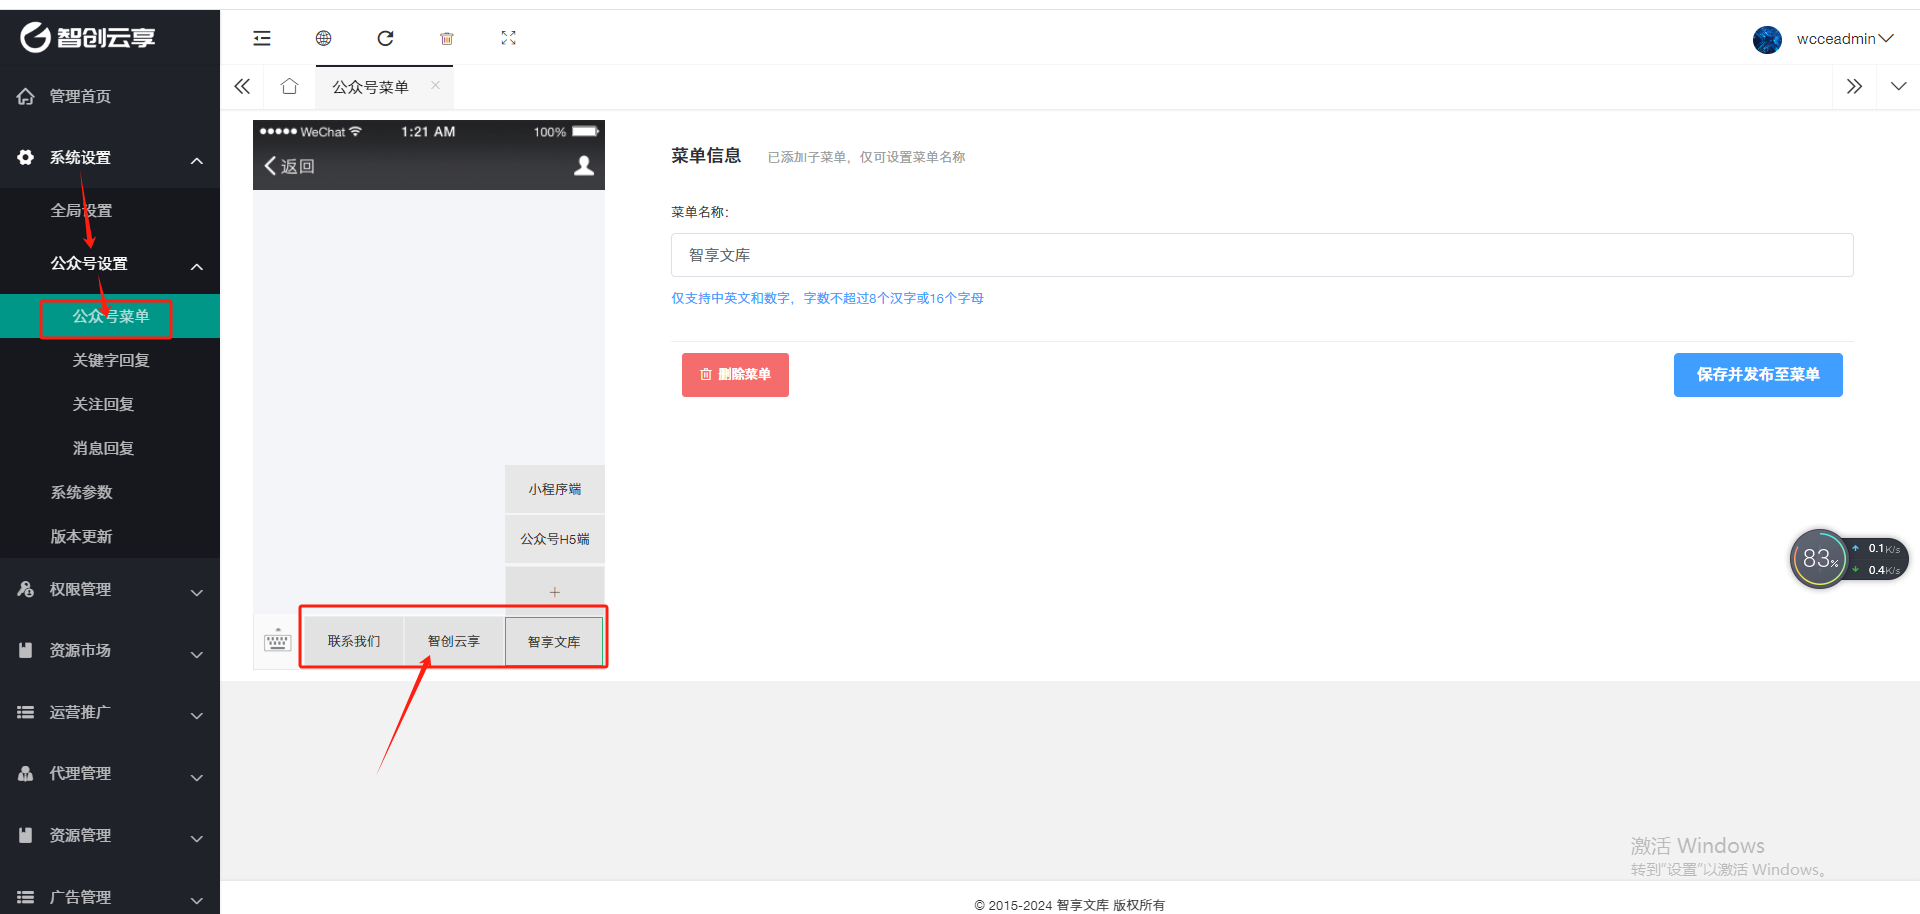The width and height of the screenshot is (1920, 914).
Task: Click the 菜单名称 input field
Action: pyautogui.click(x=1262, y=255)
